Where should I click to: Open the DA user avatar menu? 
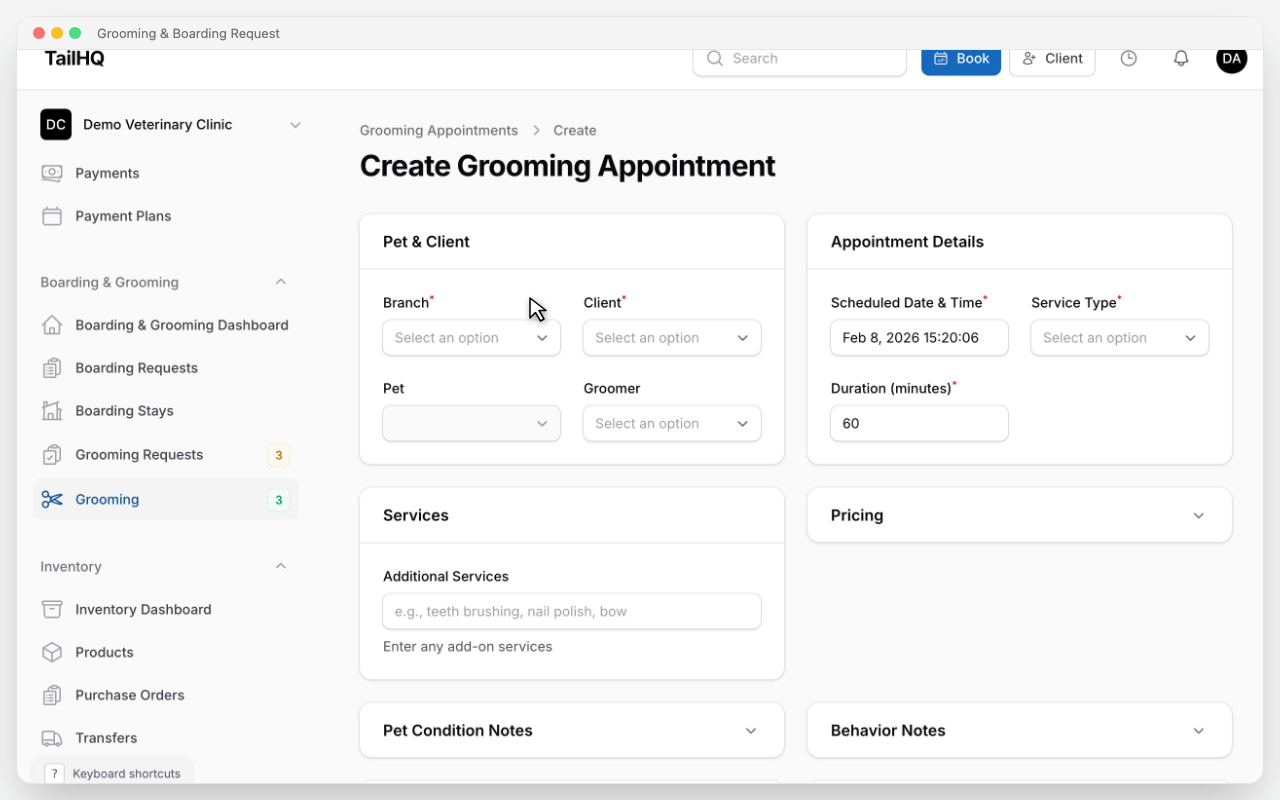(1231, 59)
